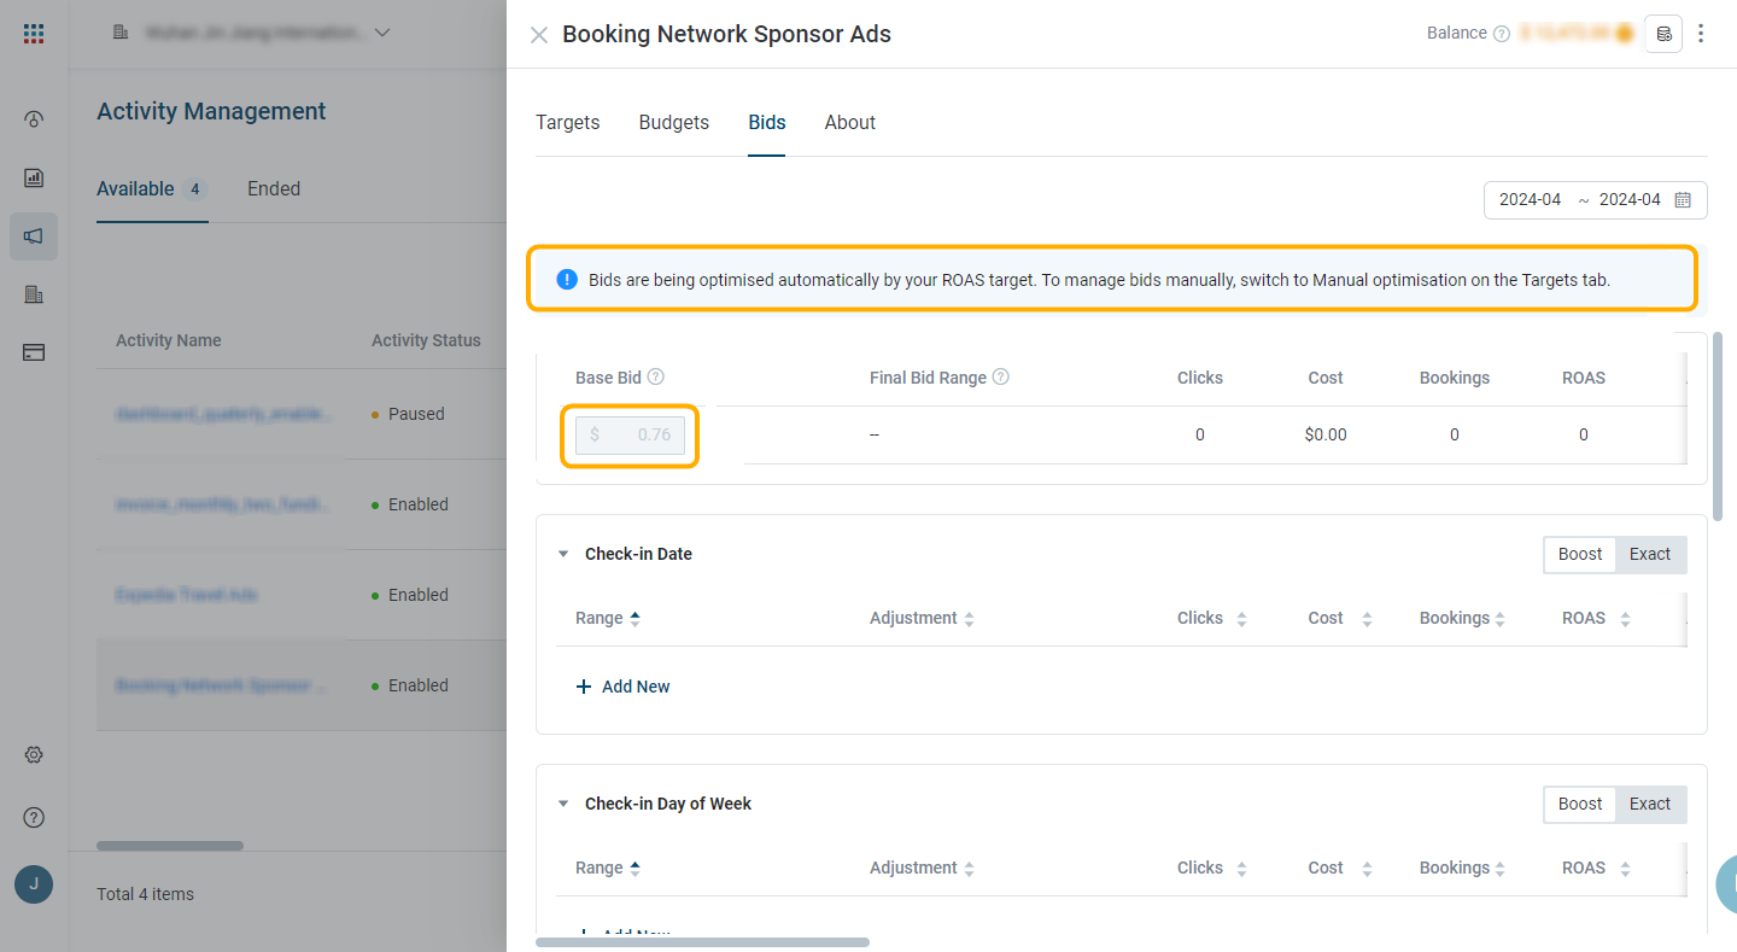Select Exact mode for Check-in Day of Week
The height and width of the screenshot is (952, 1737).
[x=1650, y=804]
